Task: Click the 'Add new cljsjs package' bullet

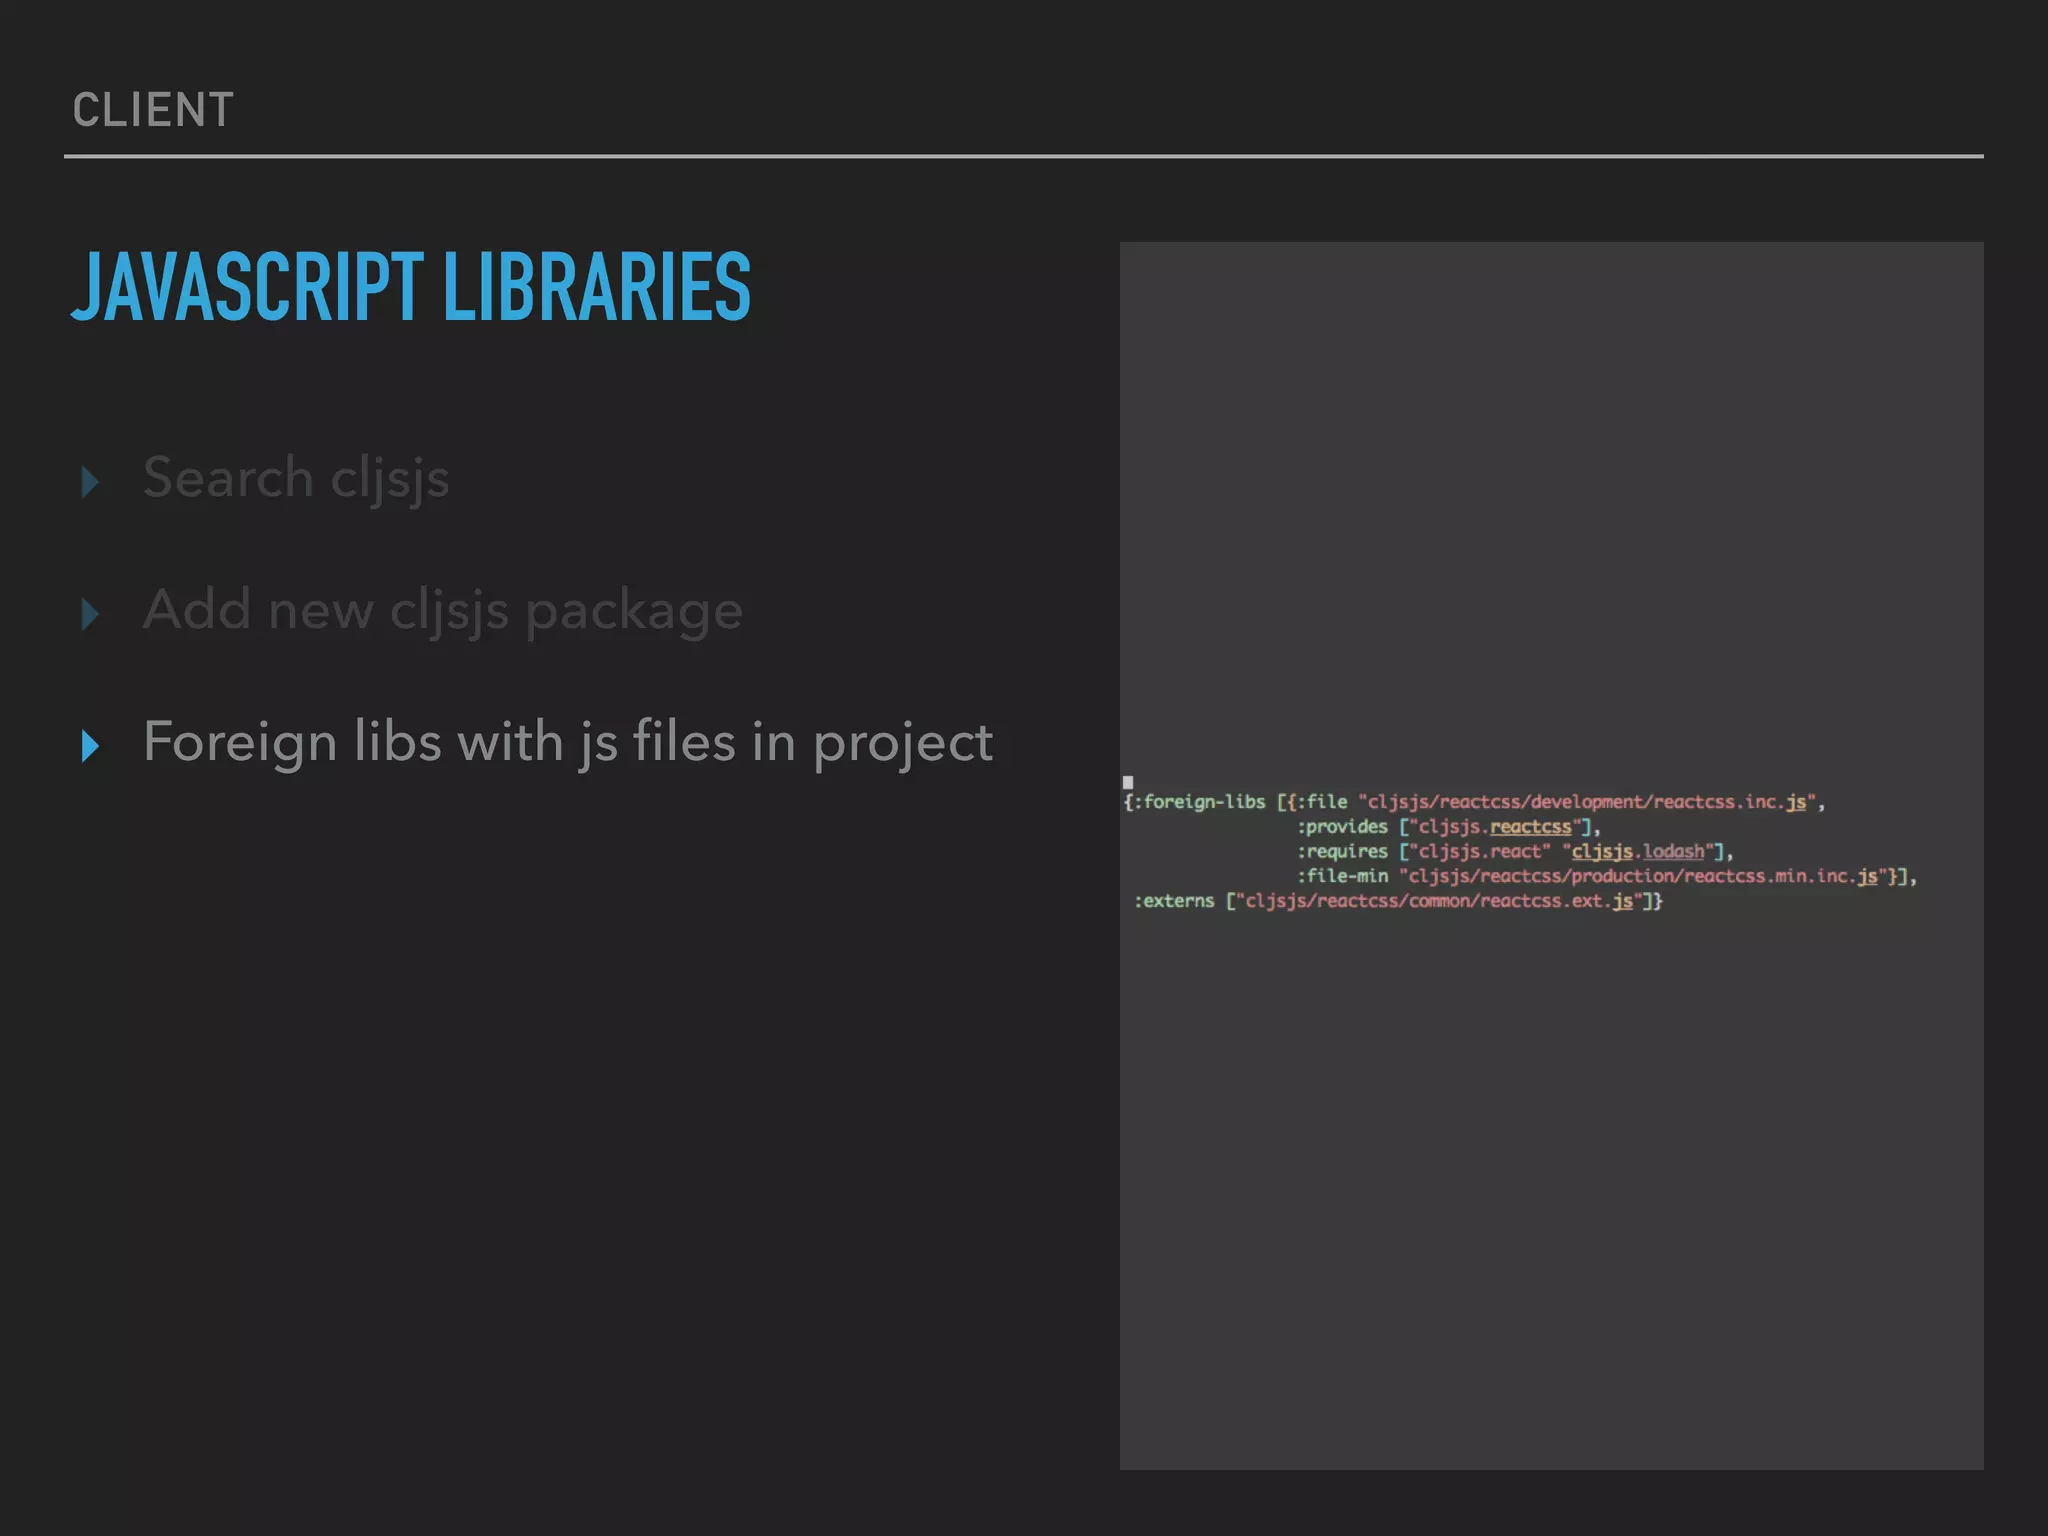Action: (x=443, y=610)
